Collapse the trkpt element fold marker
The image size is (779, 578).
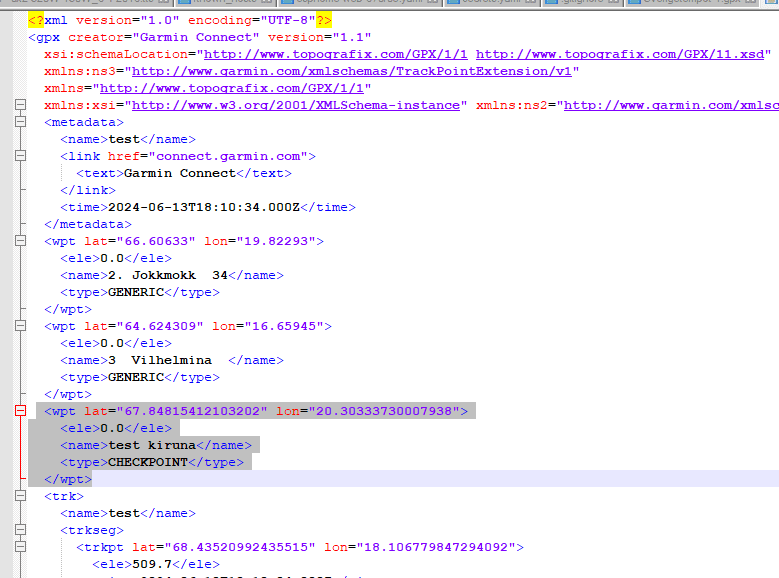pos(20,547)
